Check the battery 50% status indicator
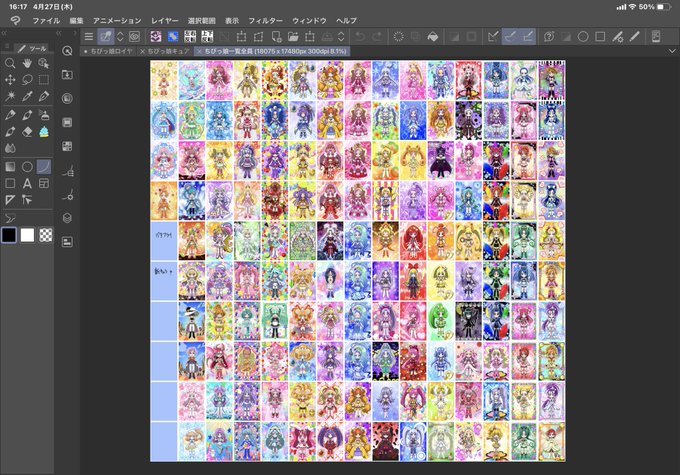 654,7
